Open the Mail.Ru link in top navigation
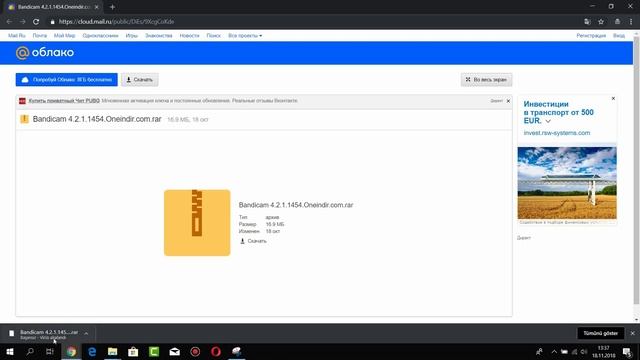This screenshot has height=360, width=640. [x=17, y=36]
